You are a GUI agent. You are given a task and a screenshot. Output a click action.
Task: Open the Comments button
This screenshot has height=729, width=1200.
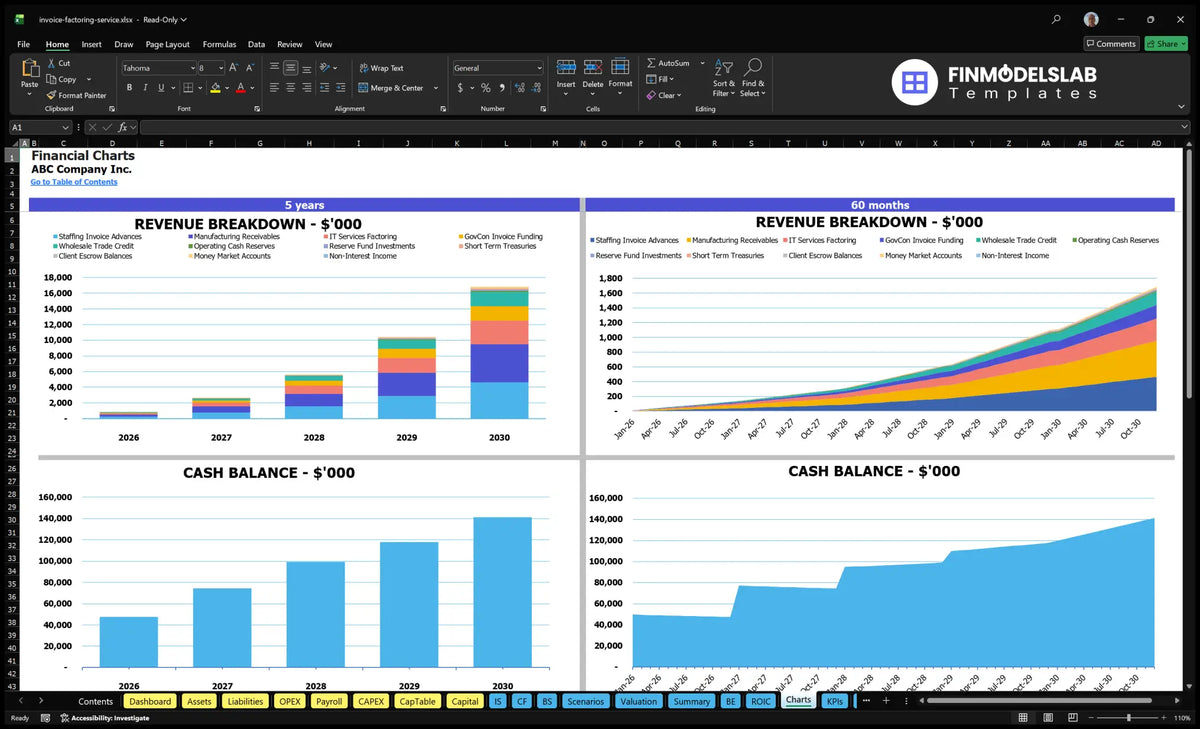(1111, 44)
